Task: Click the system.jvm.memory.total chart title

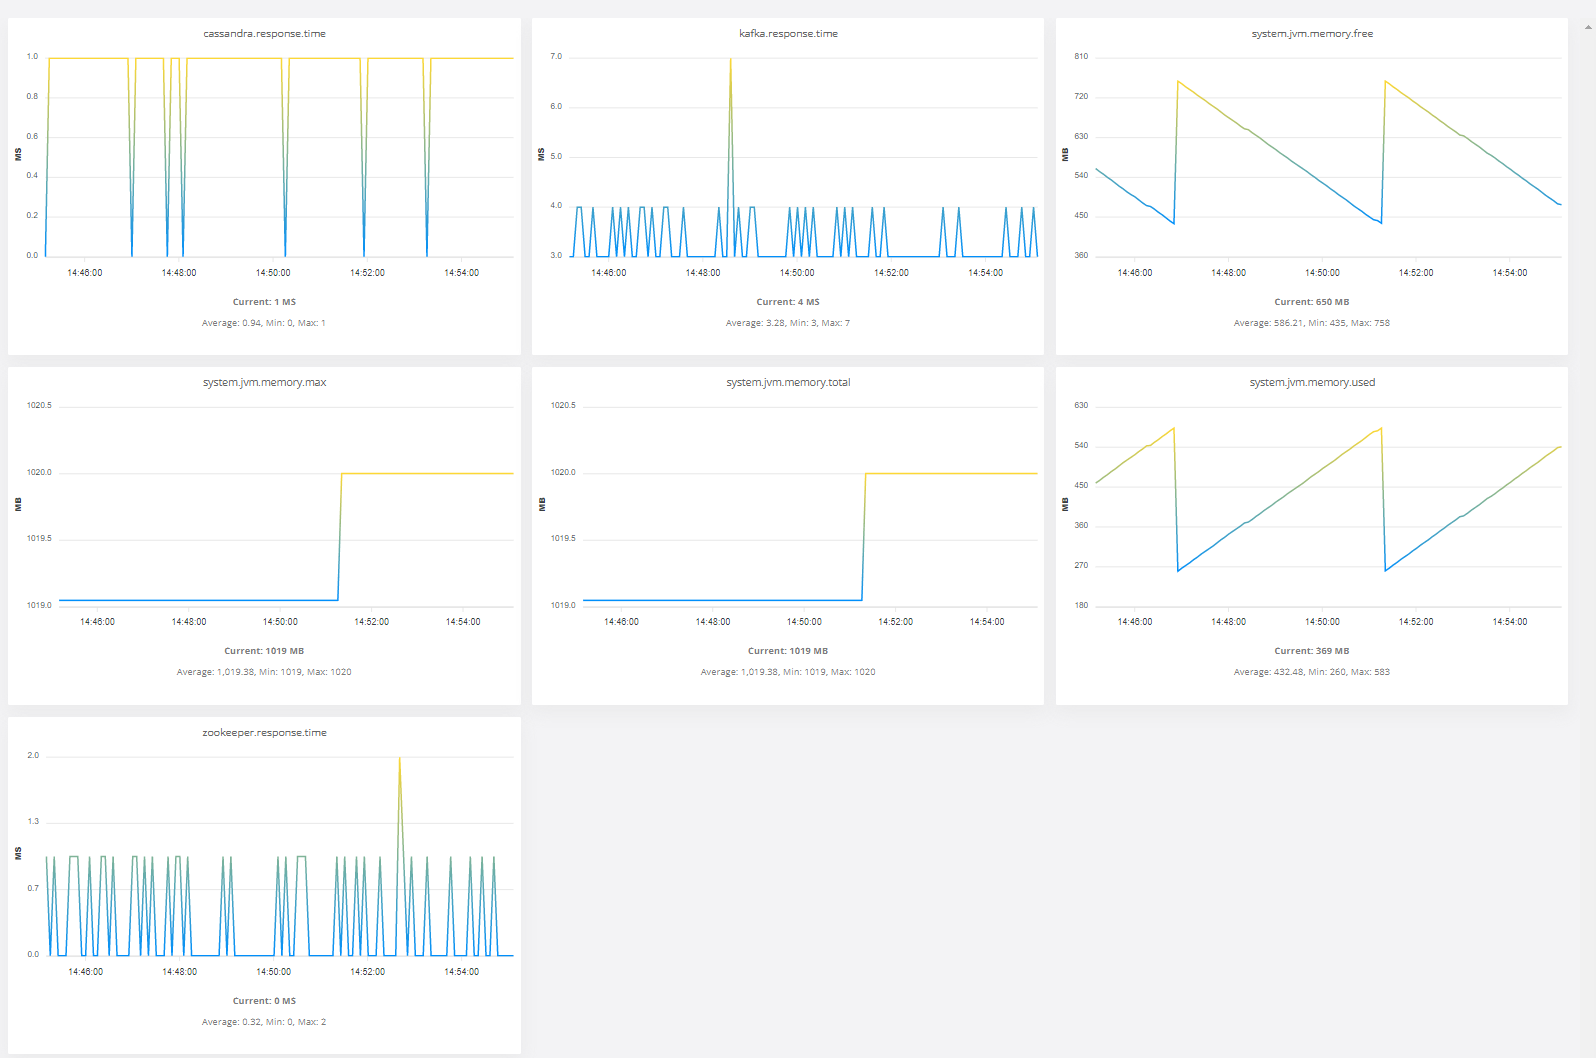Action: tap(788, 383)
